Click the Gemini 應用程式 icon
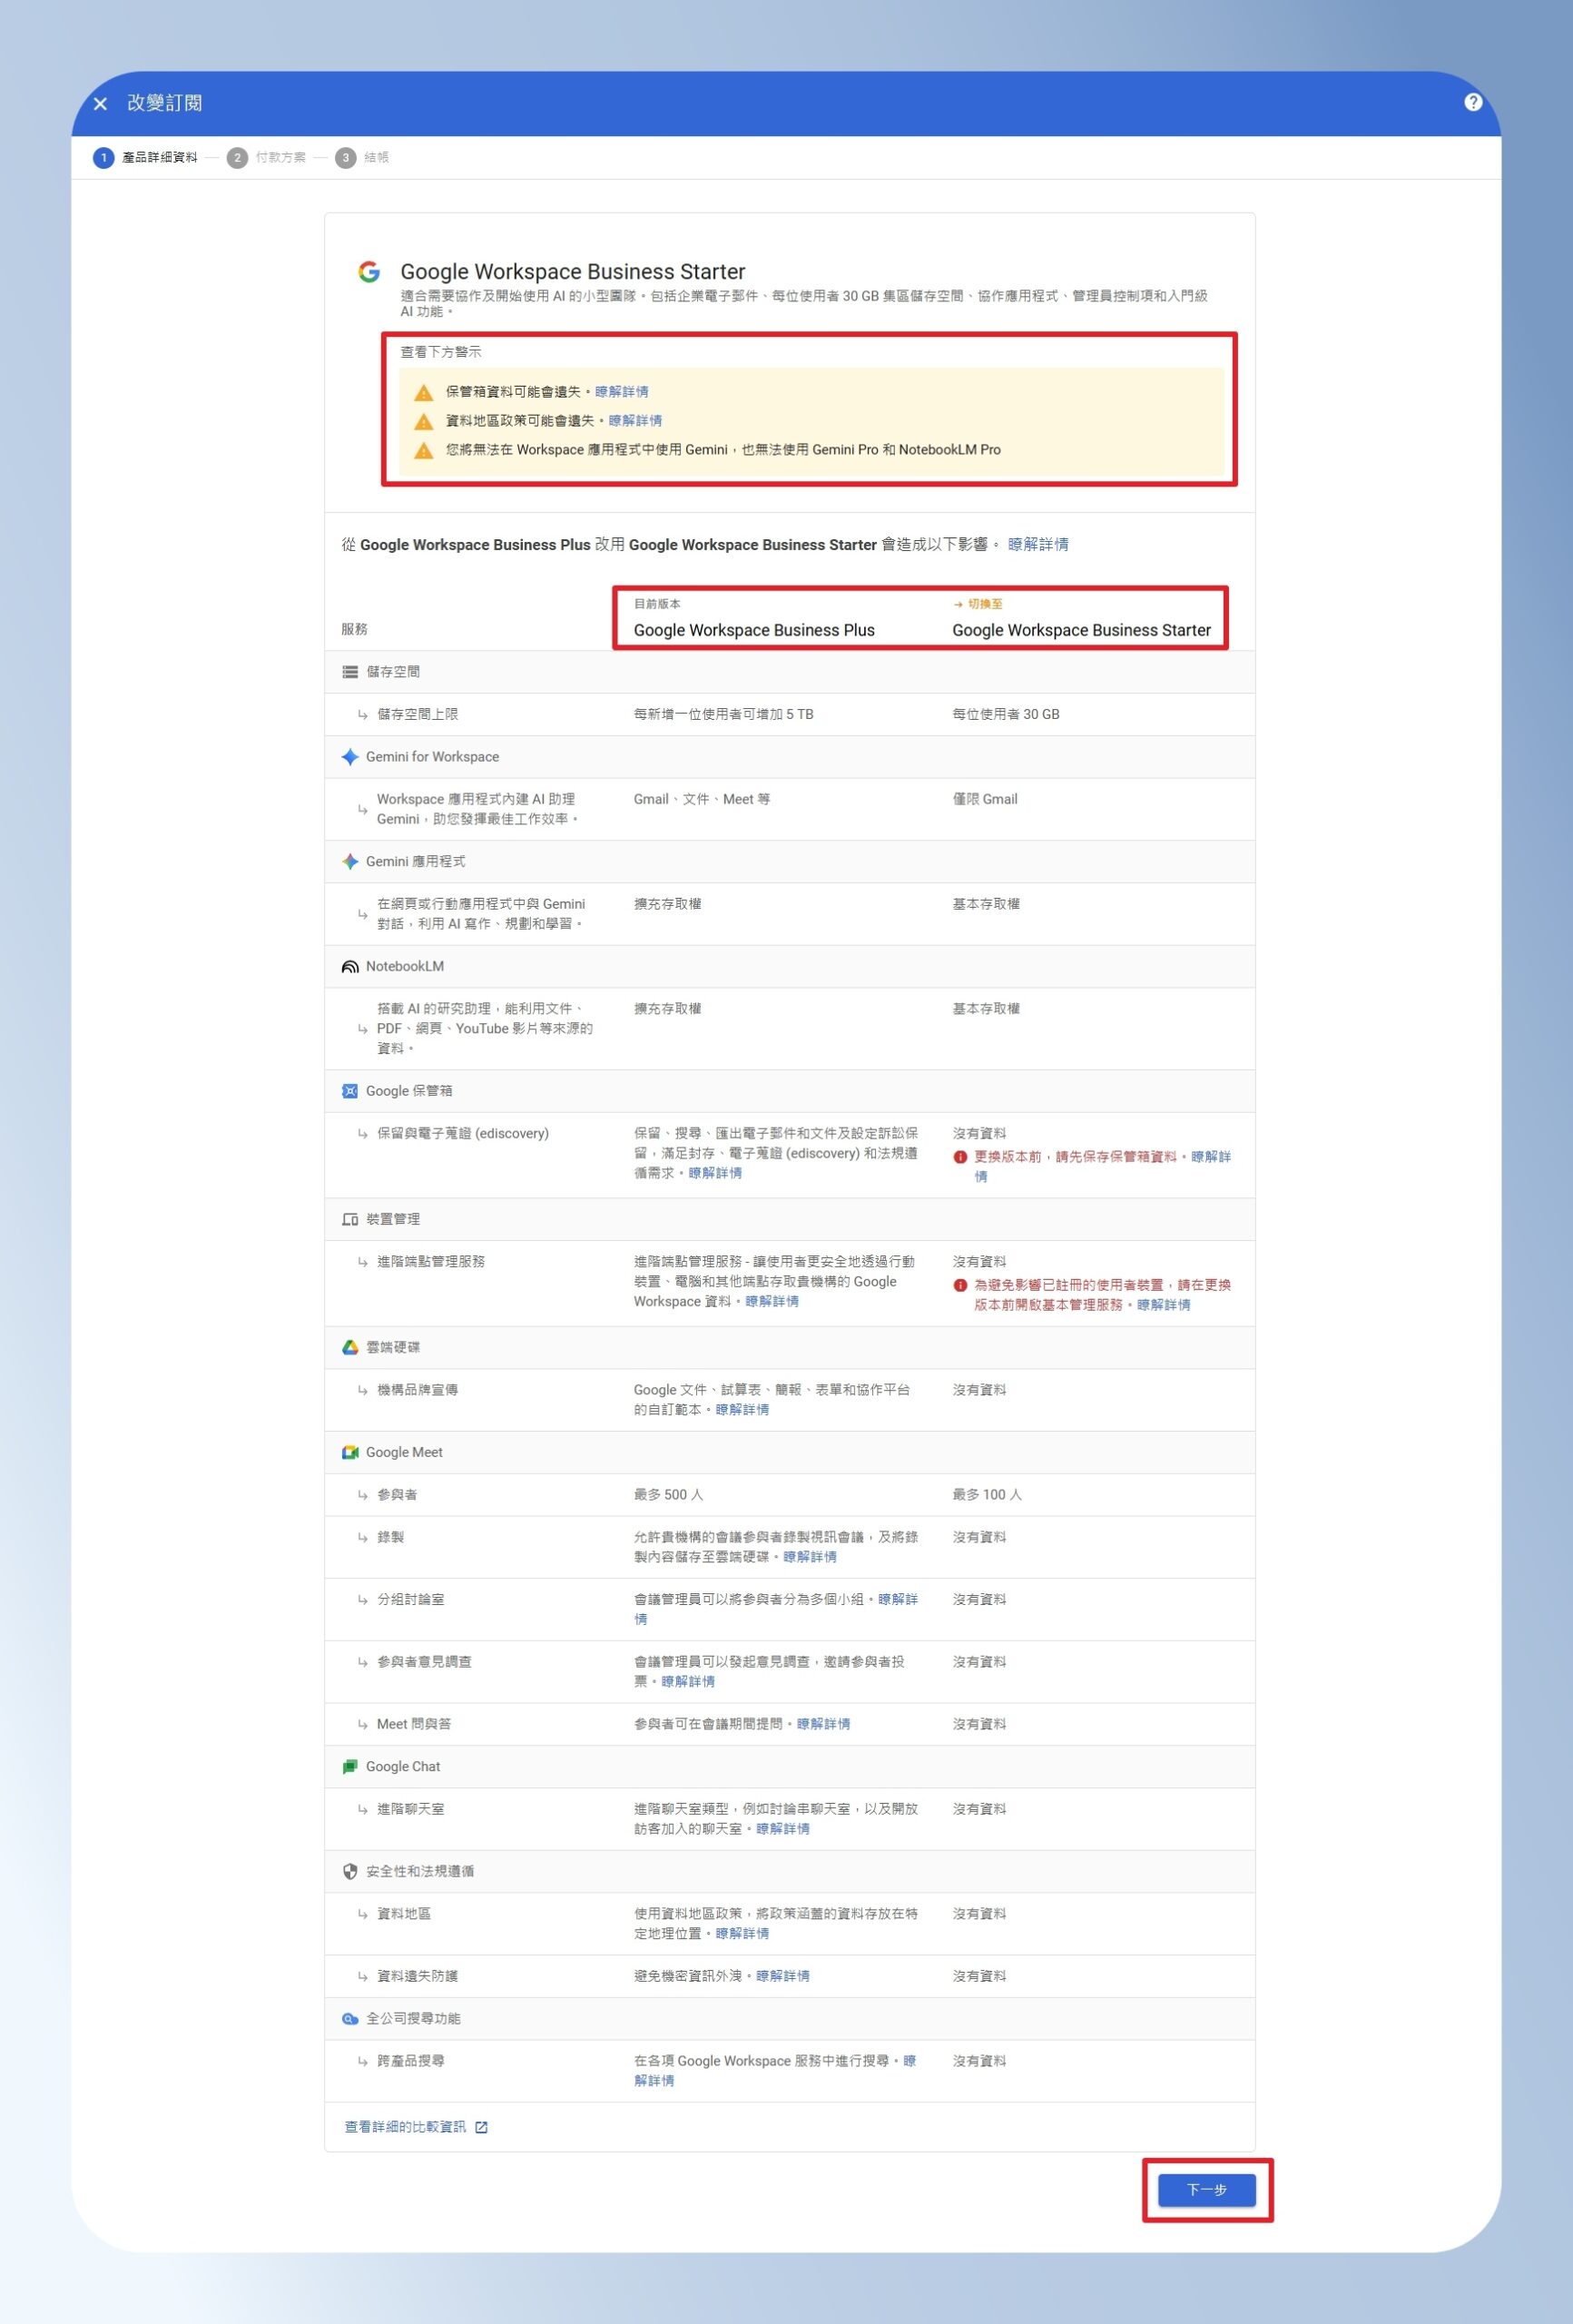The height and width of the screenshot is (2324, 1573). tap(350, 861)
